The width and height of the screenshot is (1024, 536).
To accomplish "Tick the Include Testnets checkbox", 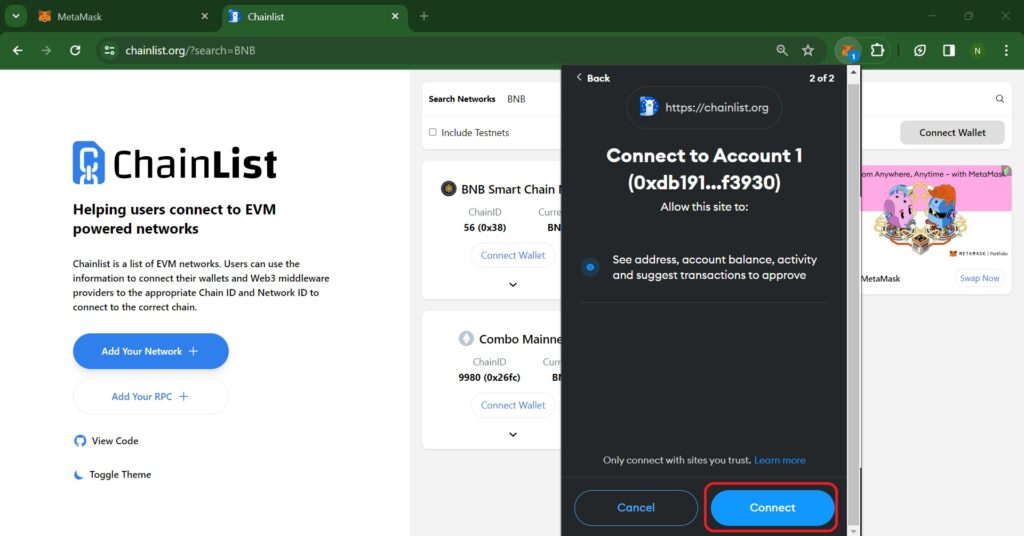I will point(432,132).
